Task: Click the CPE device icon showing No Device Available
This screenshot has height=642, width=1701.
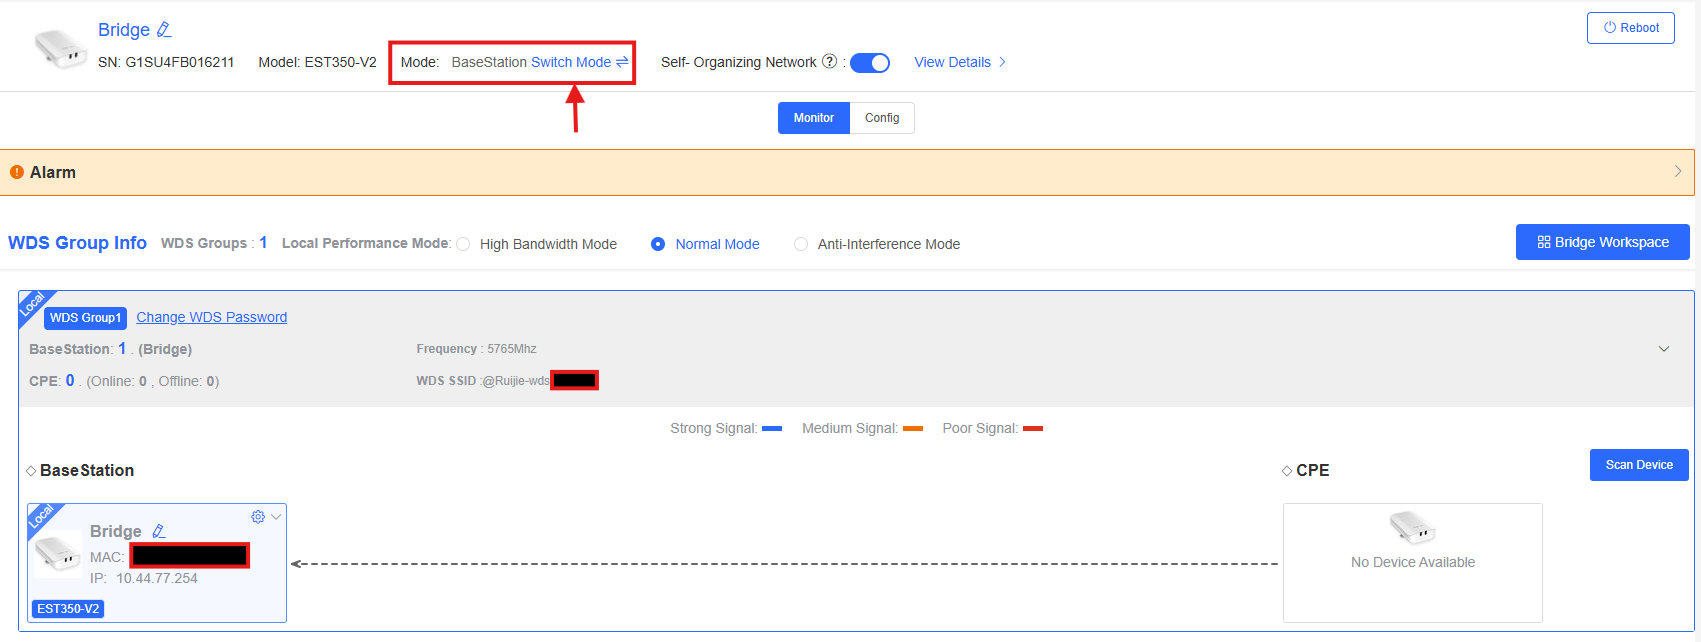Action: [x=1412, y=527]
